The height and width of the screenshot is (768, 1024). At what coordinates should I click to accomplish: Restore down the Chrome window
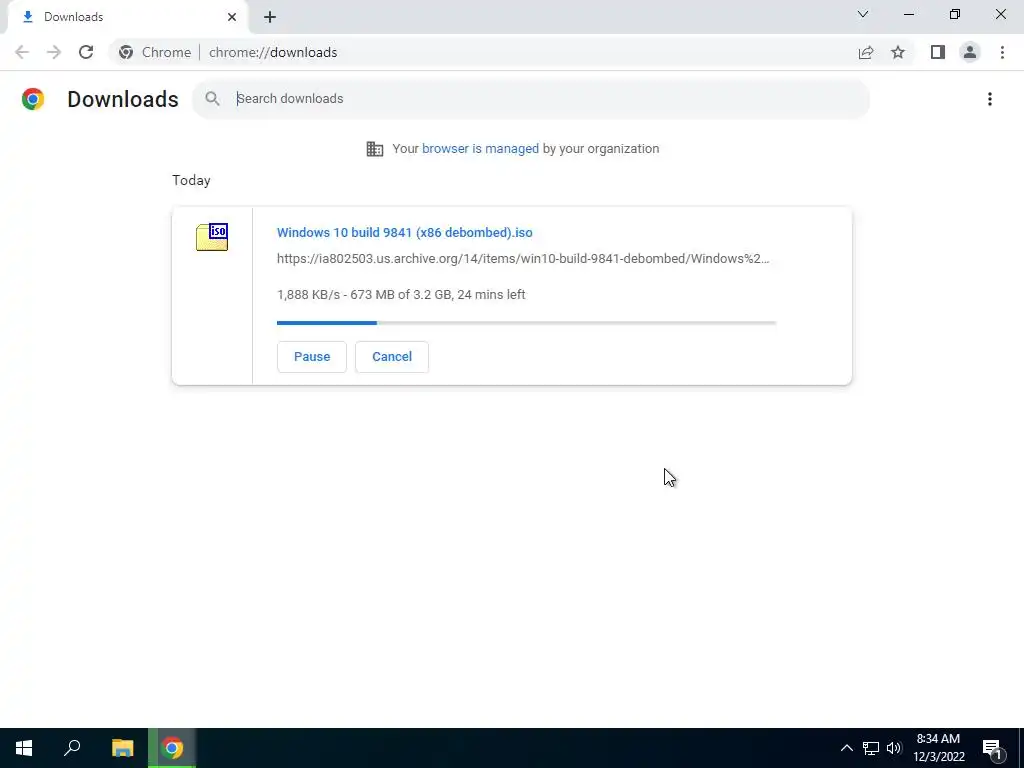pyautogui.click(x=955, y=14)
